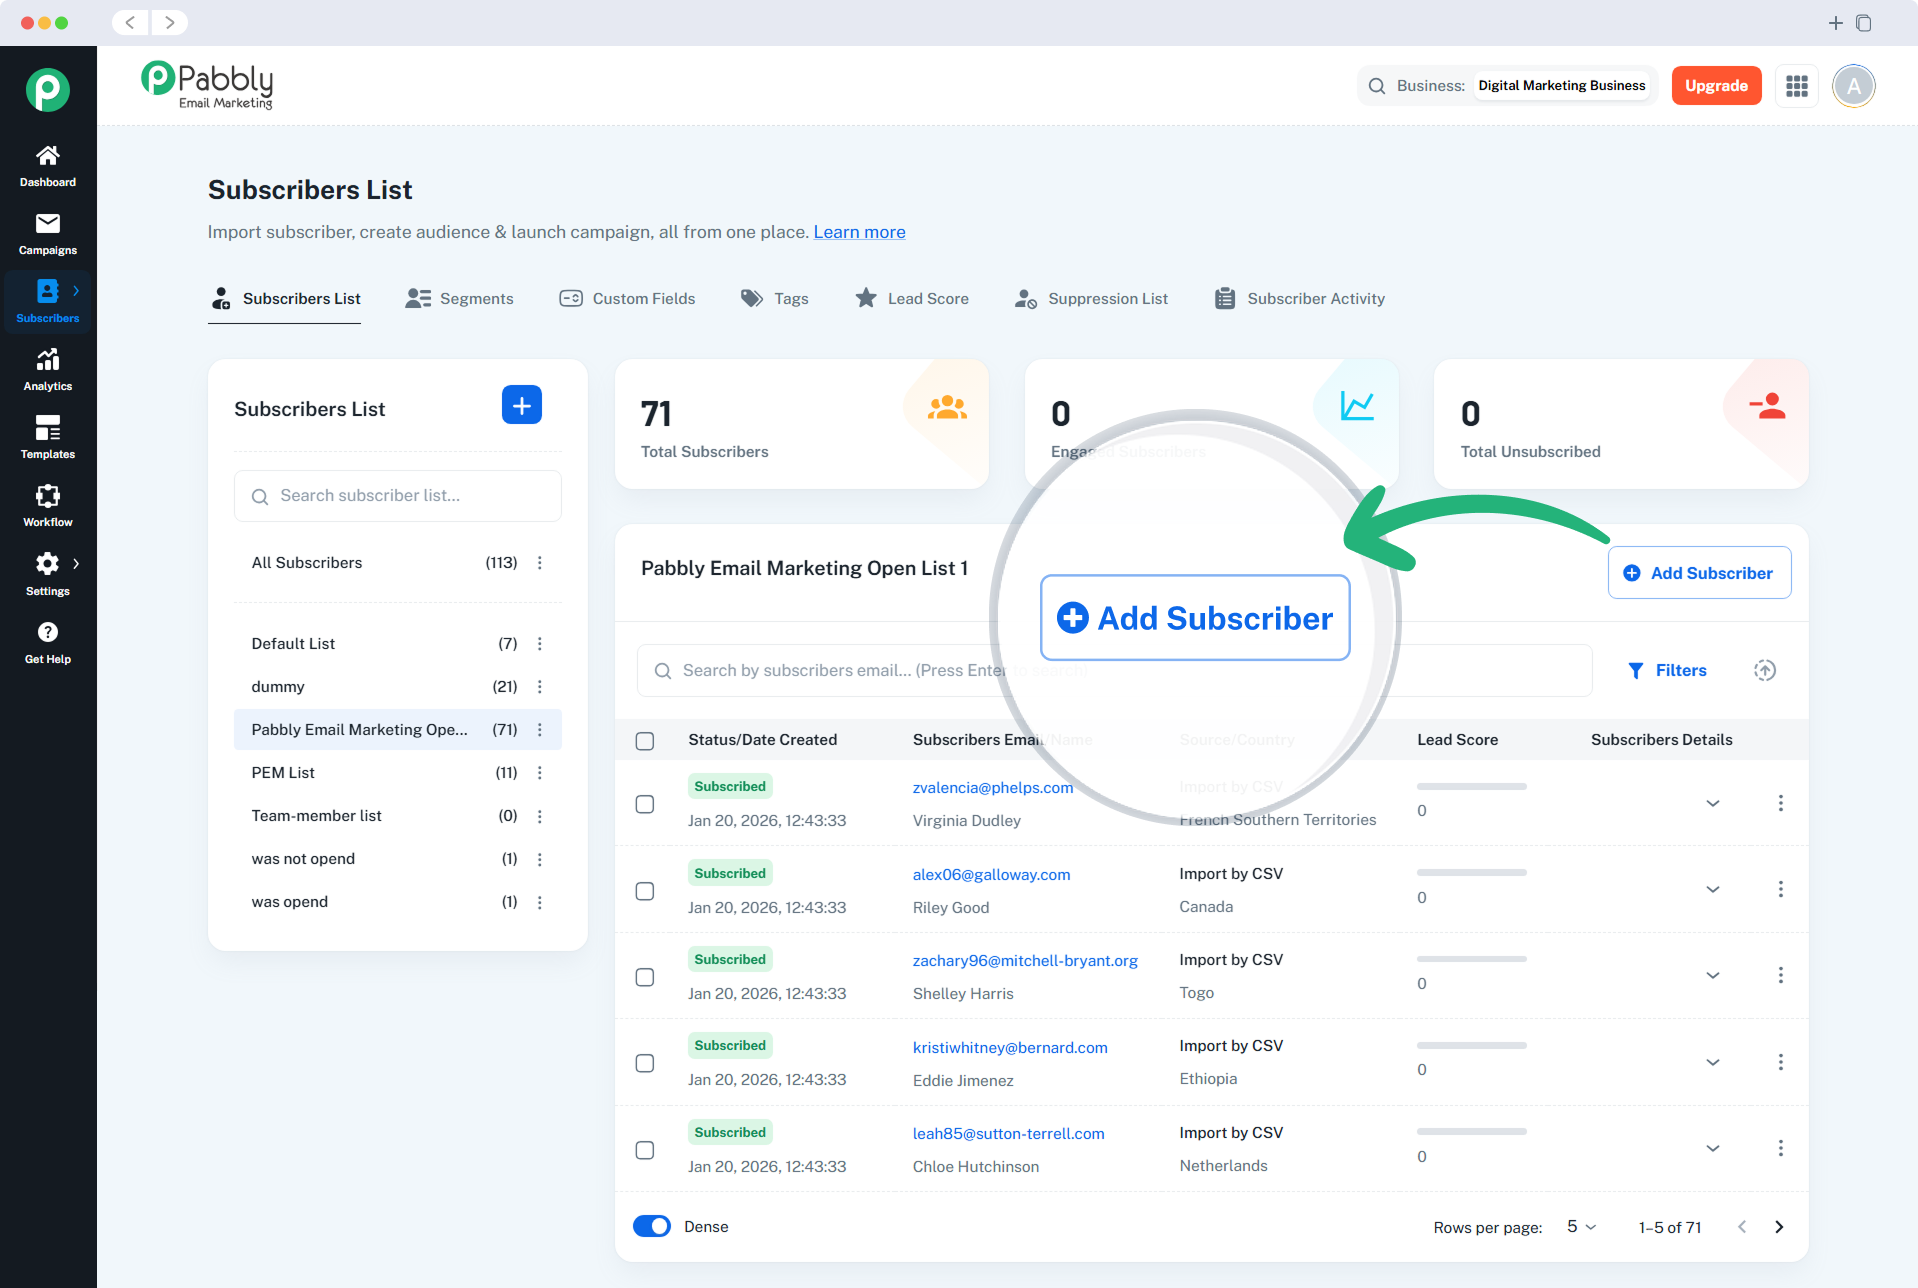This screenshot has height=1288, width=1918.
Task: Click the blue plus to create subscriber list
Action: coord(522,405)
